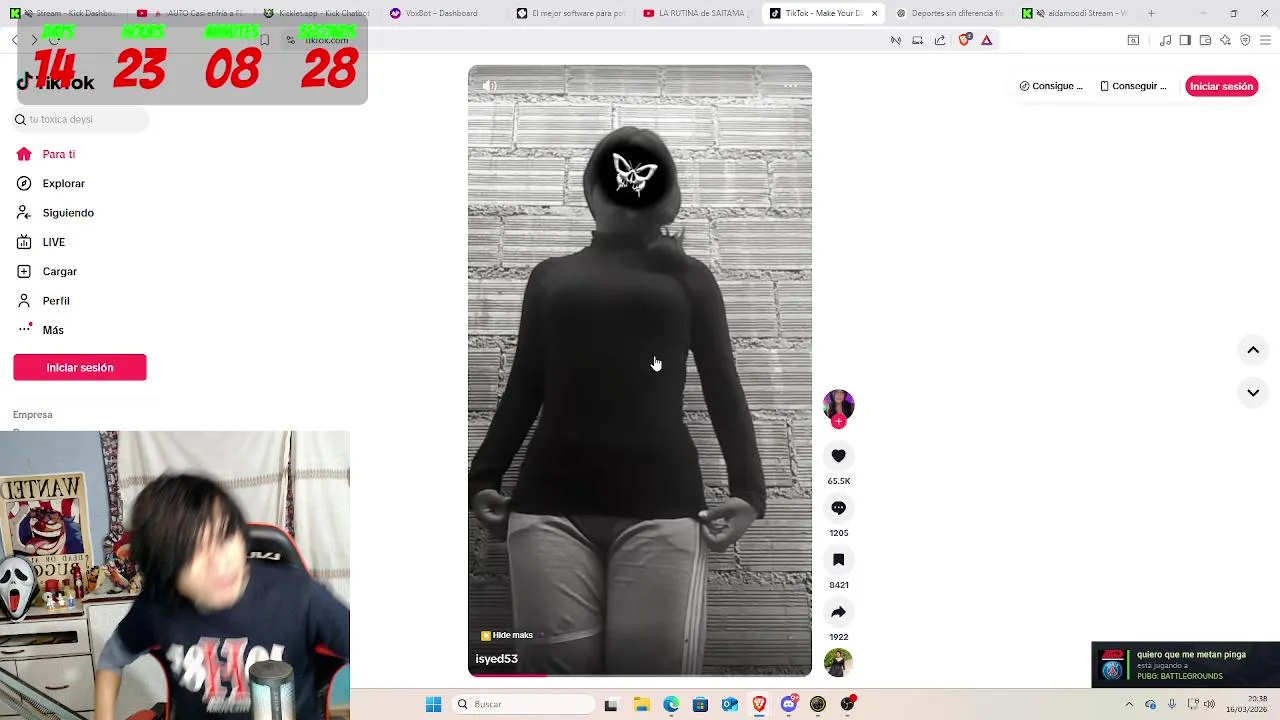Toggle the video mute speaker icon
1280x720 pixels.
[489, 86]
